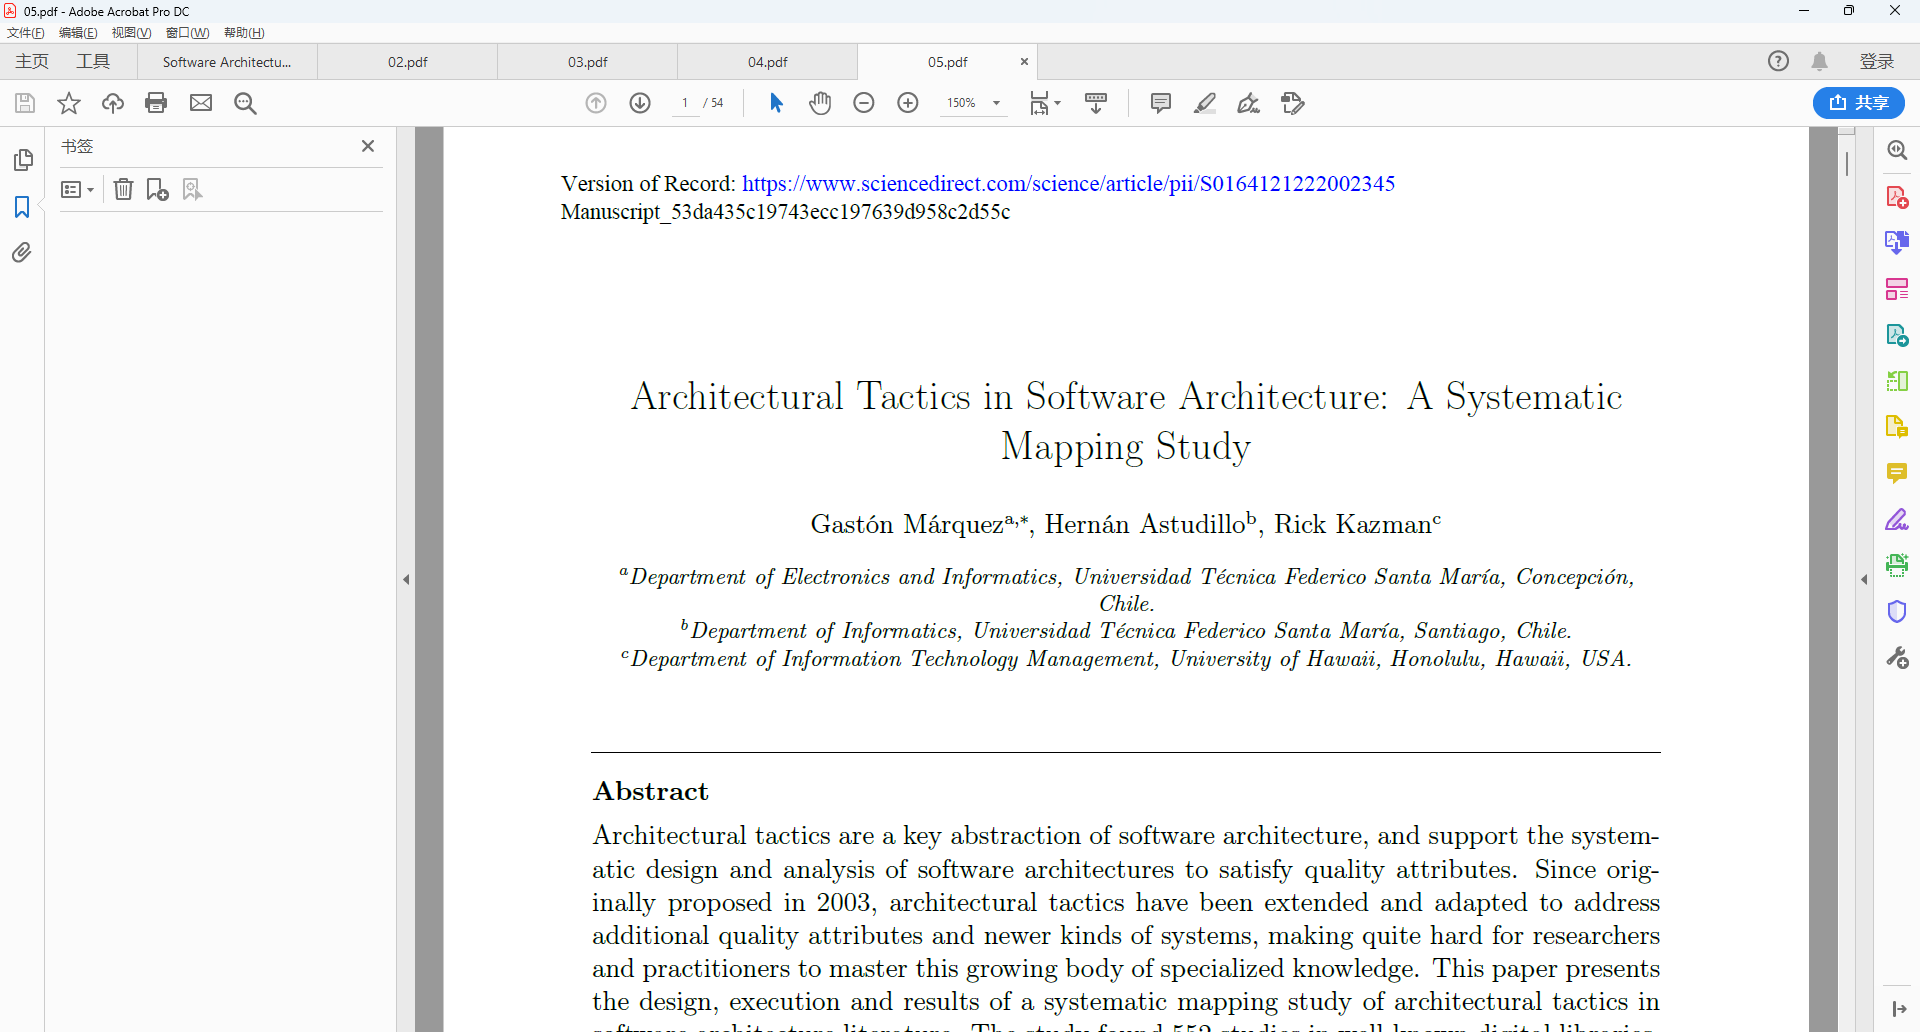This screenshot has width=1920, height=1032.
Task: Open the help question mark icon
Action: (x=1778, y=62)
